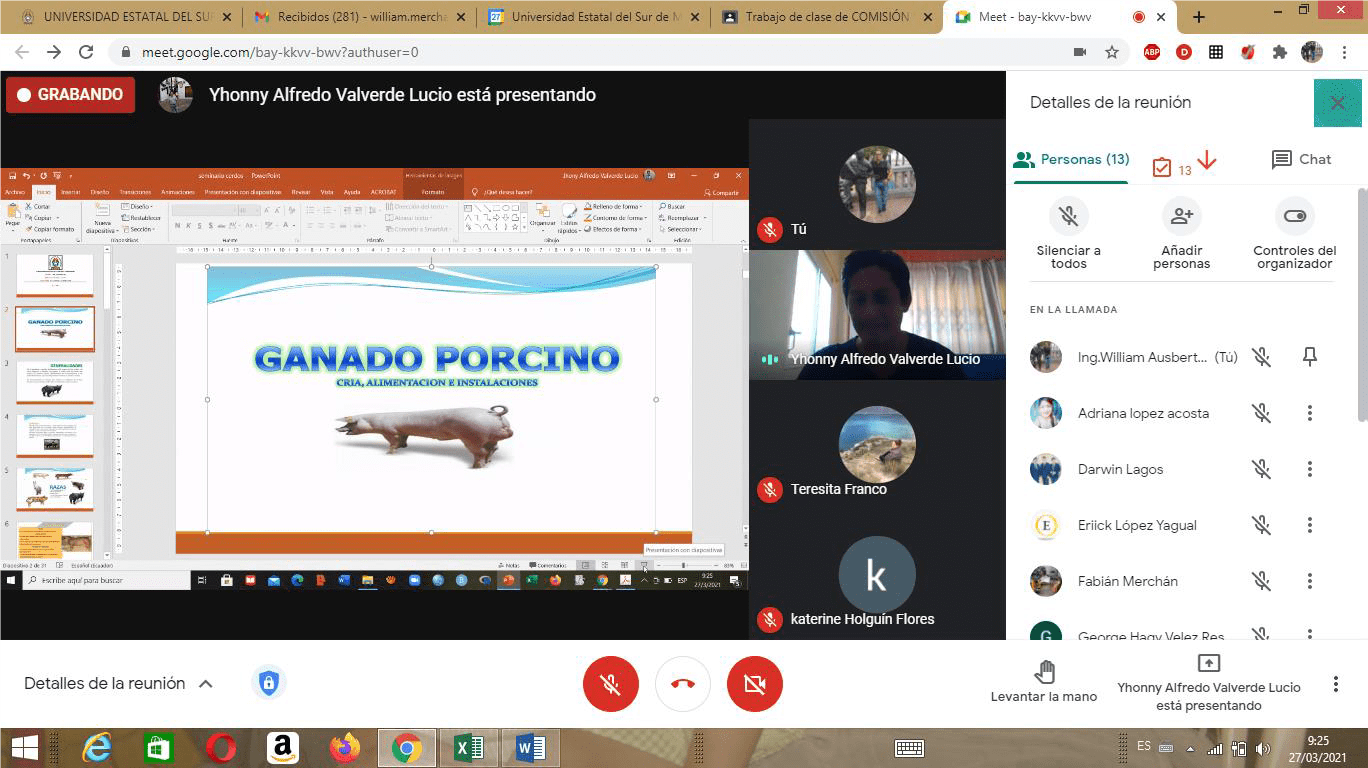
Task: Click the blue shield security icon
Action: [268, 683]
